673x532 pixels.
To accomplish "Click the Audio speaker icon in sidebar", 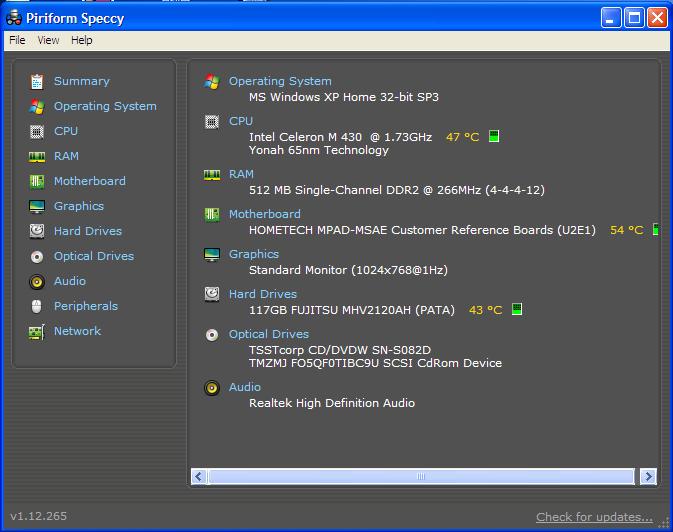I will (37, 282).
